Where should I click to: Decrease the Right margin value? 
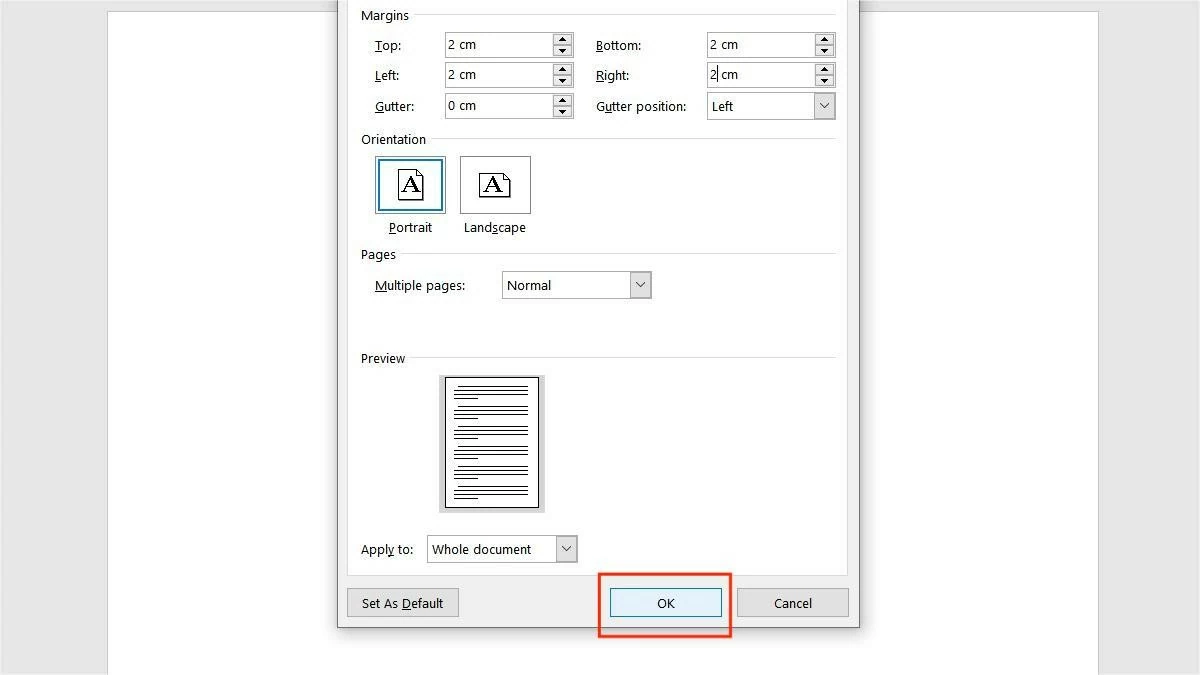[825, 80]
